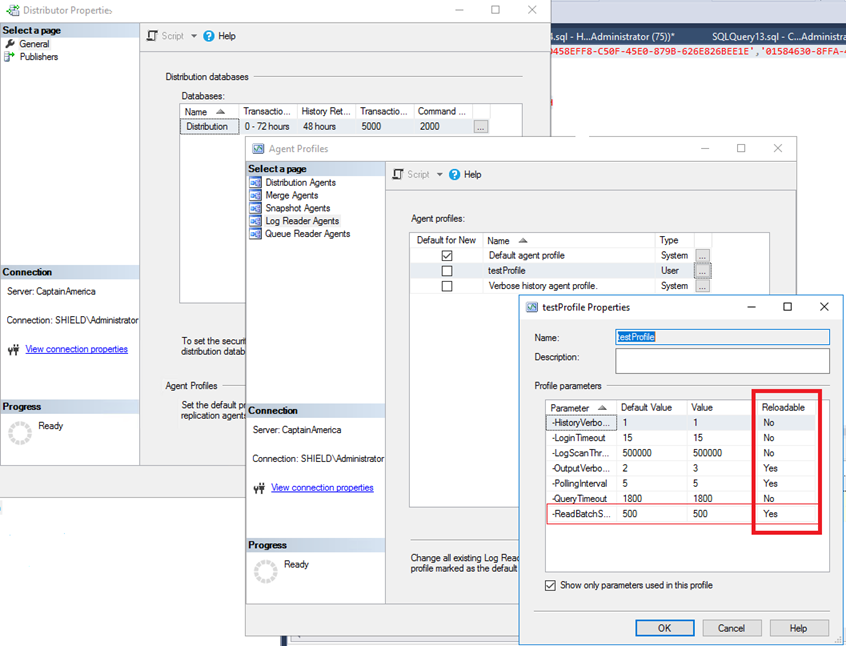Click the Default Value column header
Screen dimensions: 846x646
[x=651, y=407]
